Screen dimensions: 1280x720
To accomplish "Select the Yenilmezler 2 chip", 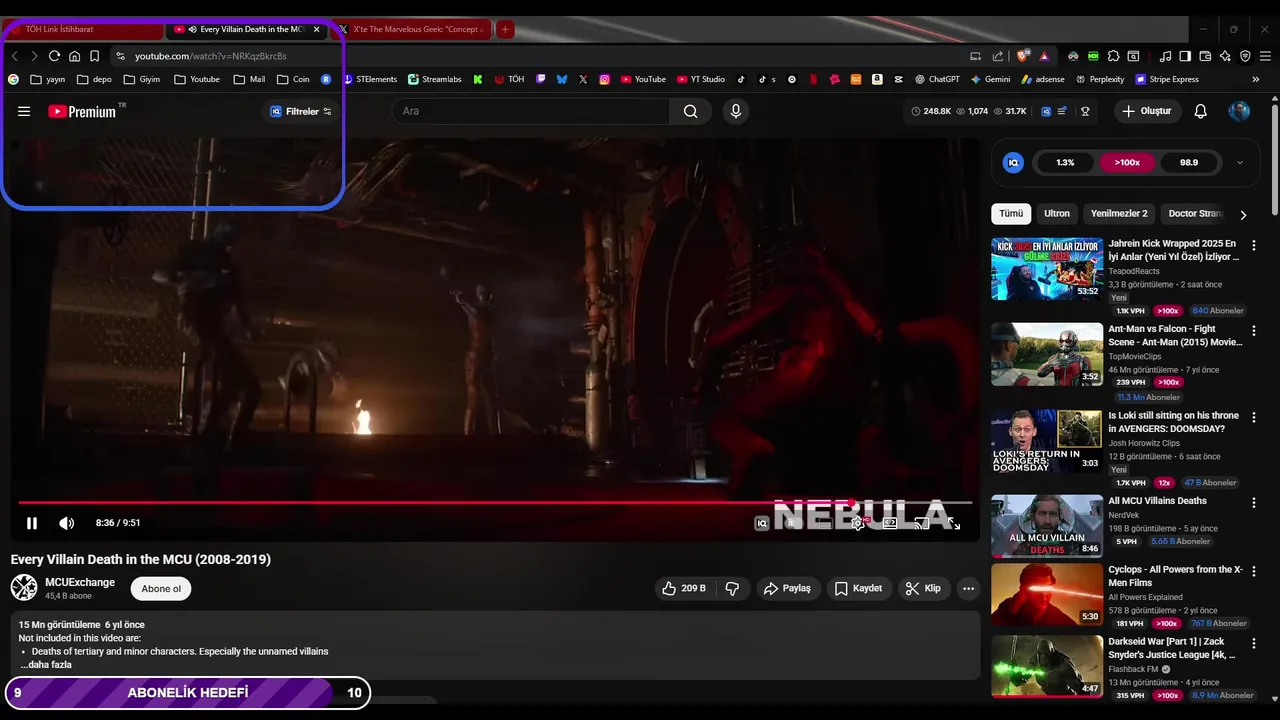I will tap(1119, 214).
